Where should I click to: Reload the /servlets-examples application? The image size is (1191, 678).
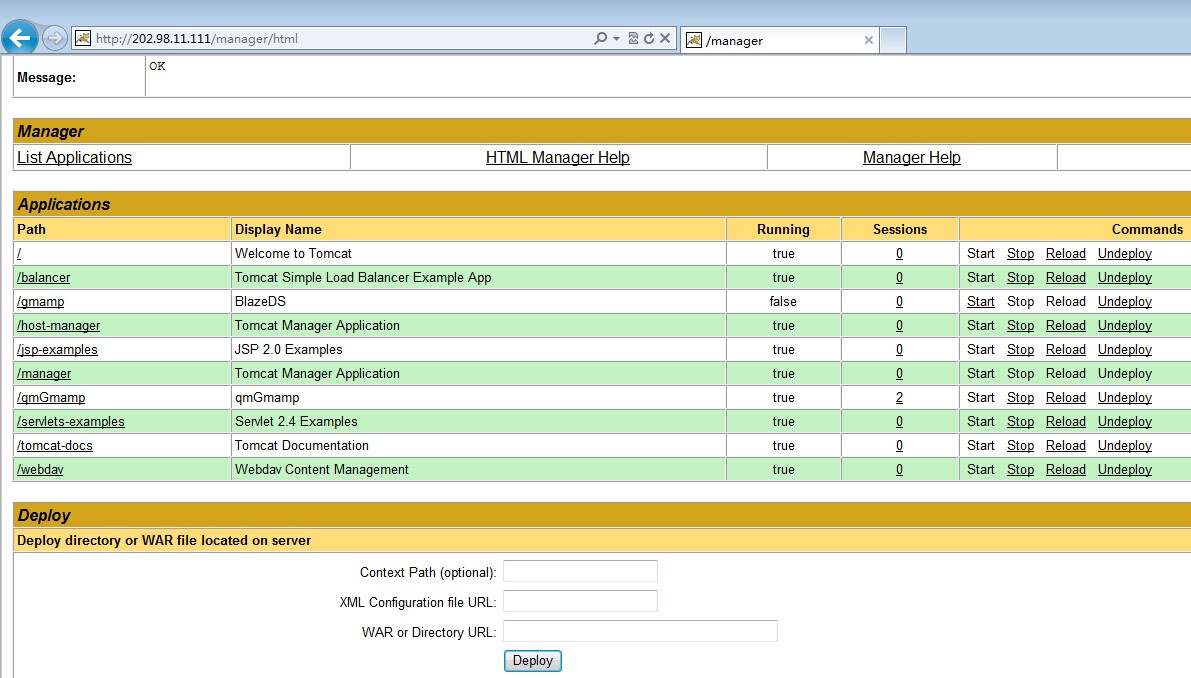[x=1066, y=422]
